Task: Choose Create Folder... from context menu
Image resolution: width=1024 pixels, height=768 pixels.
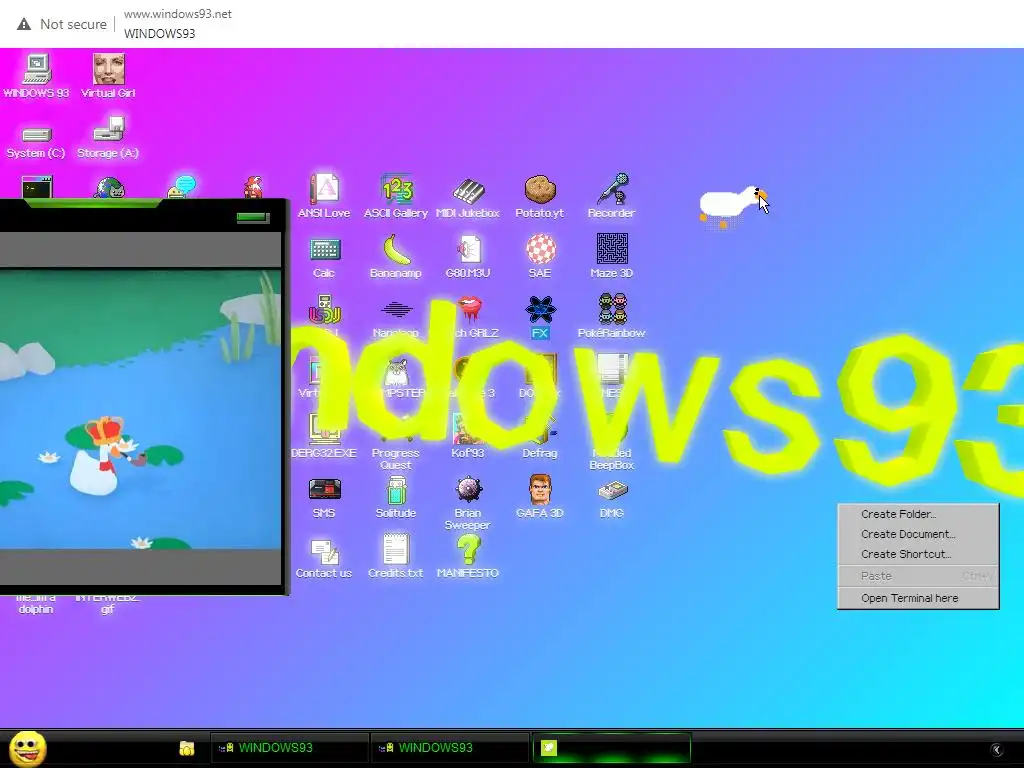Action: [918, 514]
